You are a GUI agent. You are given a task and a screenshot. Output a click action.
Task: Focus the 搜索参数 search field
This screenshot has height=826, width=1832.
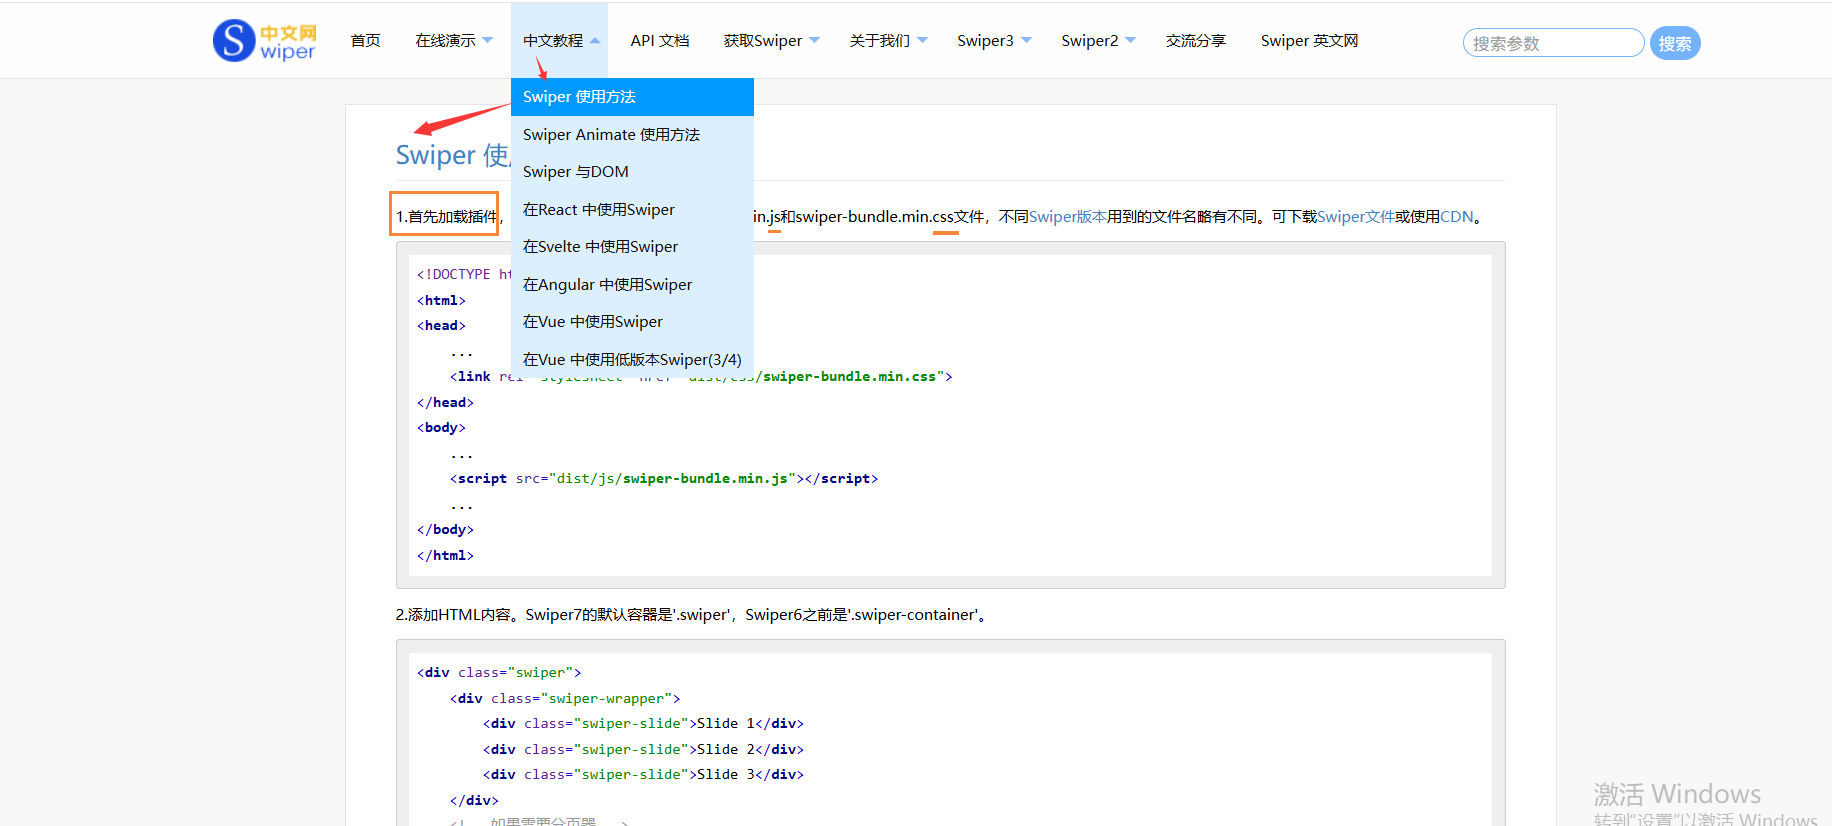click(x=1553, y=43)
